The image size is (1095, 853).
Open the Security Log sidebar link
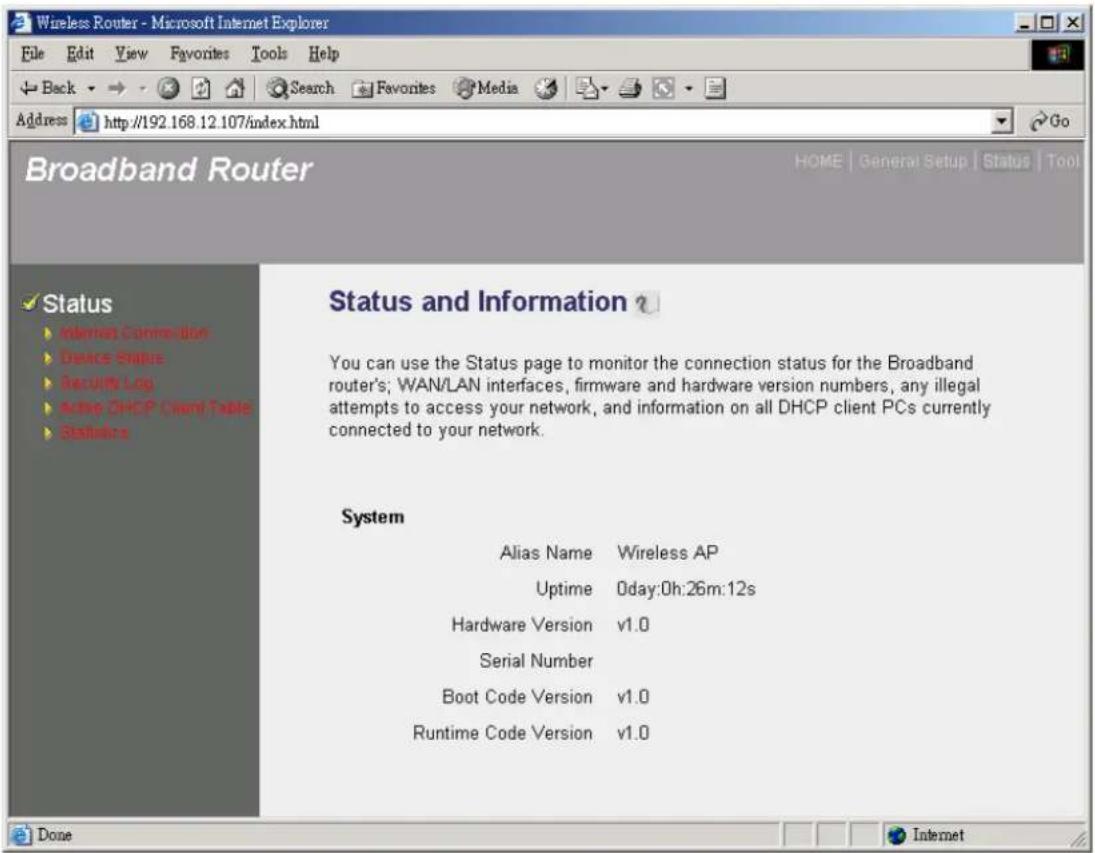(106, 384)
